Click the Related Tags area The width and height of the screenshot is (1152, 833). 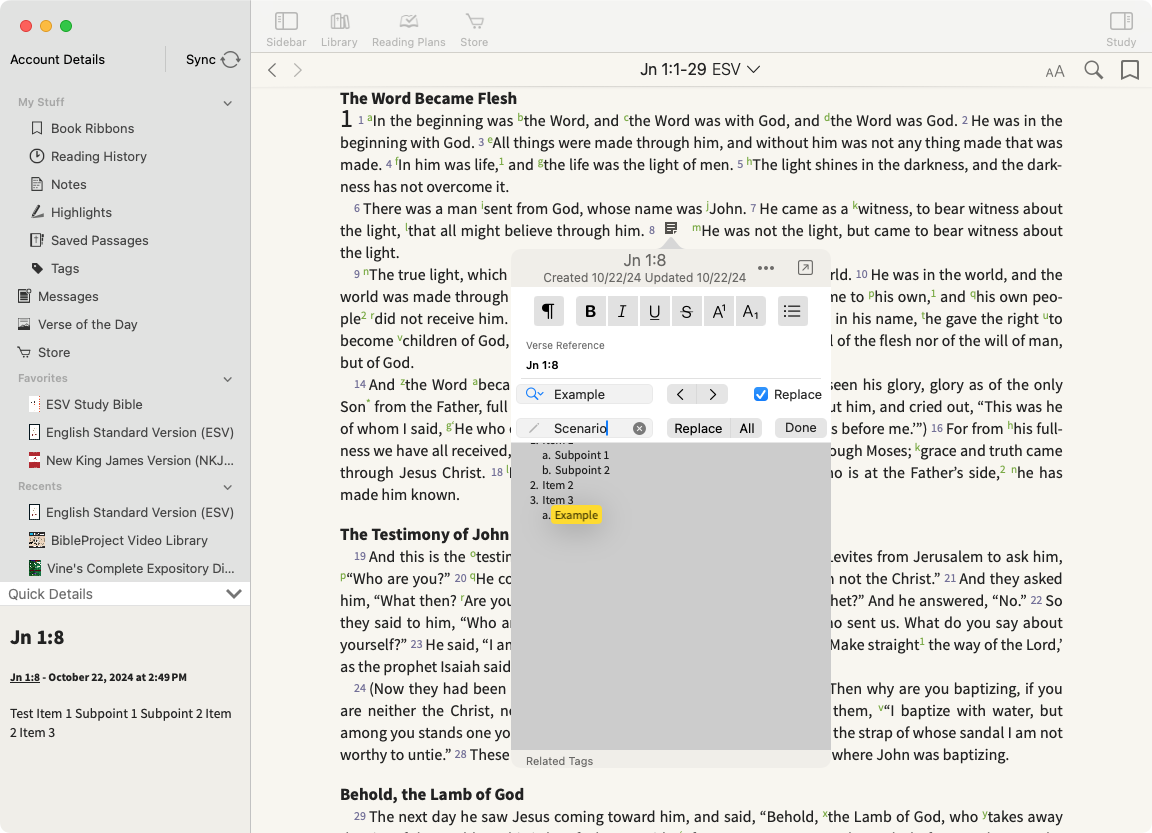coord(559,761)
